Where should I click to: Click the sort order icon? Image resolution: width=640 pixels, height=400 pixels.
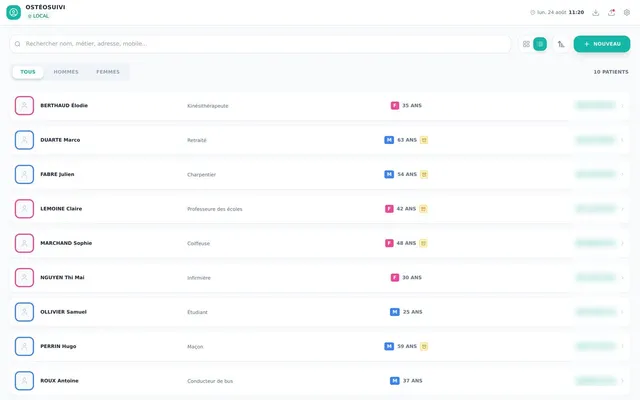click(561, 44)
